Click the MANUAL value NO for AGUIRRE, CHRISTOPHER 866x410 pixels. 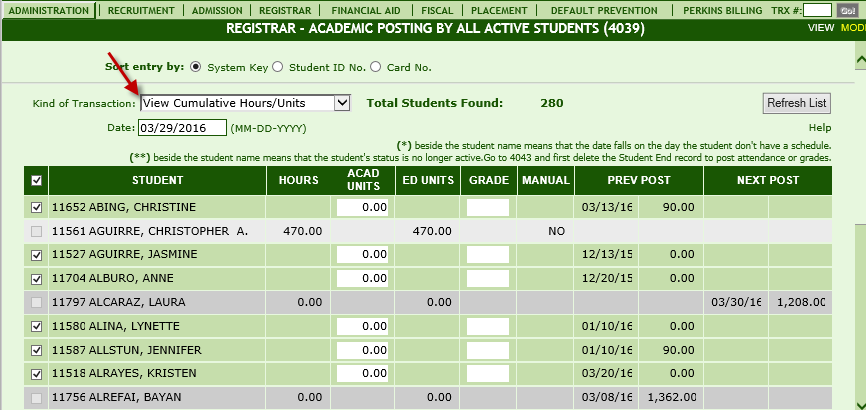557,232
